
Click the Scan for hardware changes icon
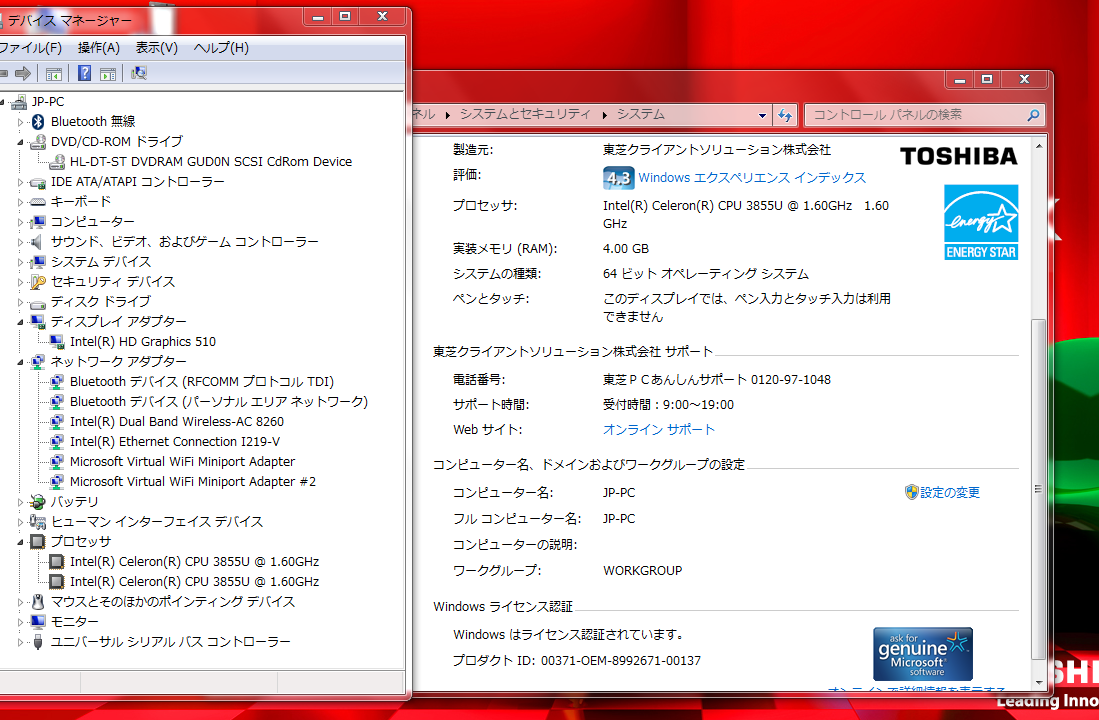pyautogui.click(x=139, y=73)
